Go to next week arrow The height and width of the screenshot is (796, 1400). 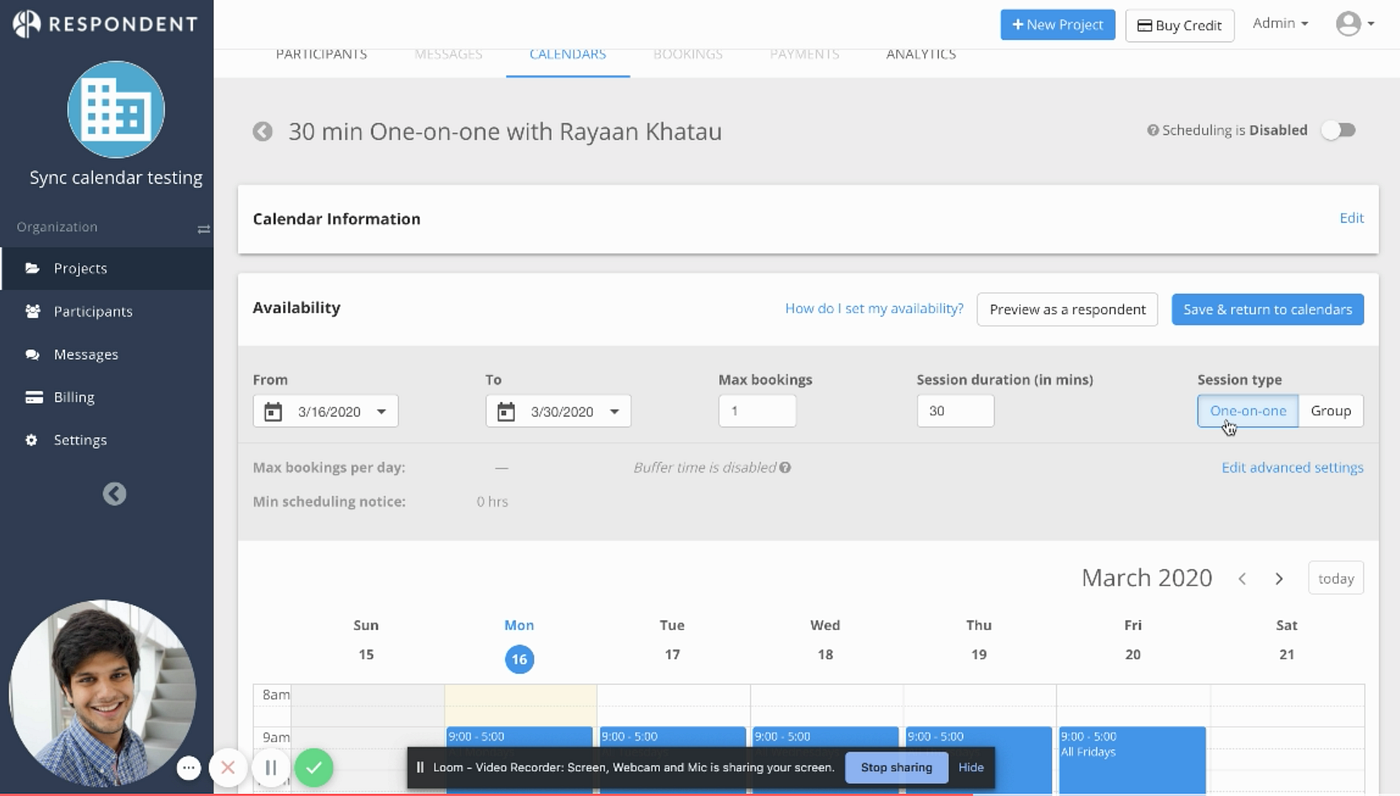[x=1279, y=579]
